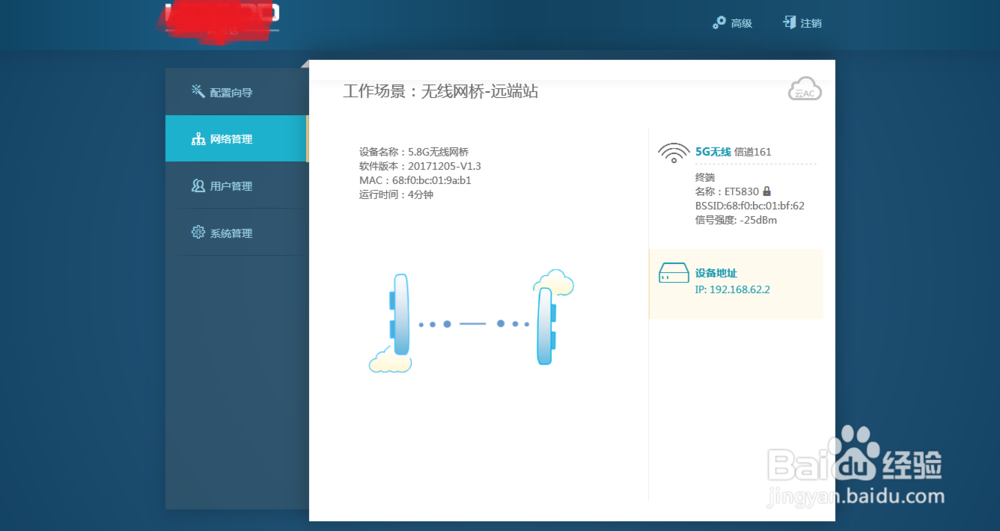Click the user icon for 用户管理
Image resolution: width=1000 pixels, height=531 pixels.
(x=198, y=185)
